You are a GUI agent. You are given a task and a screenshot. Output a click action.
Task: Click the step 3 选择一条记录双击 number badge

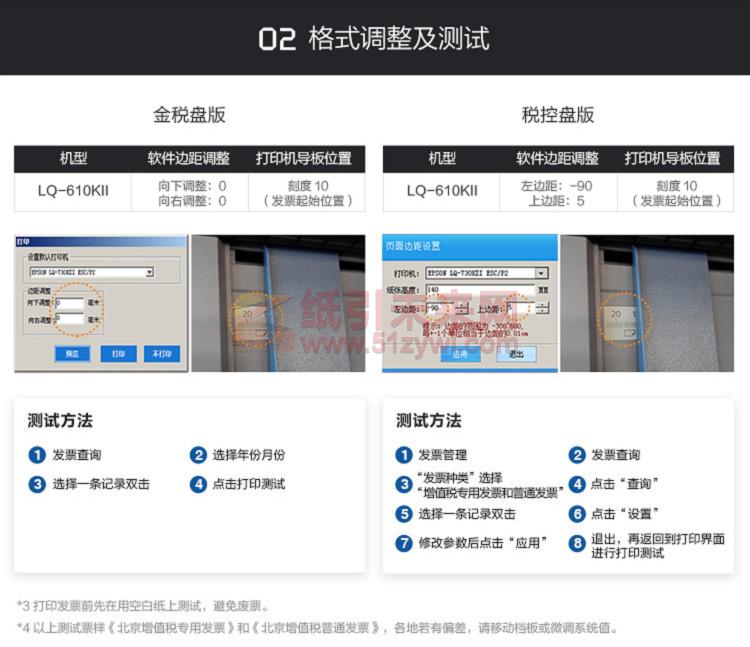(37, 484)
